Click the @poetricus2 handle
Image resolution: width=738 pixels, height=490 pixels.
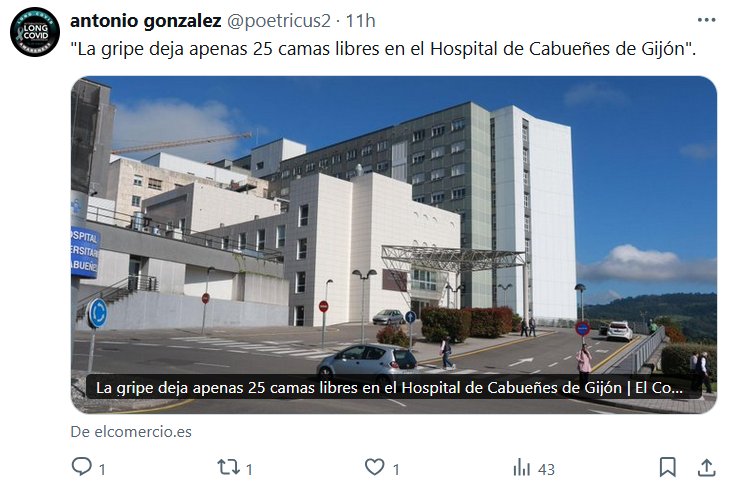tap(279, 21)
